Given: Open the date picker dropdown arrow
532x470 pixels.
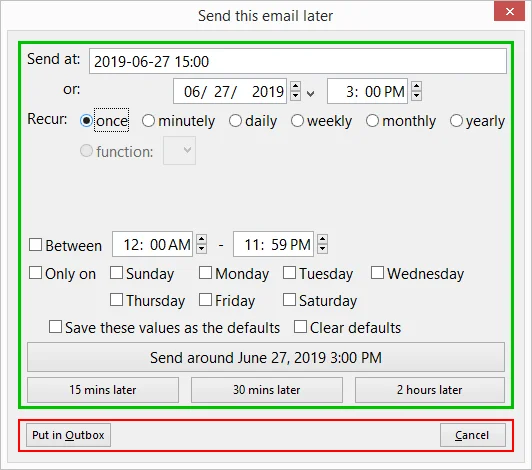Looking at the screenshot, I should point(310,93).
